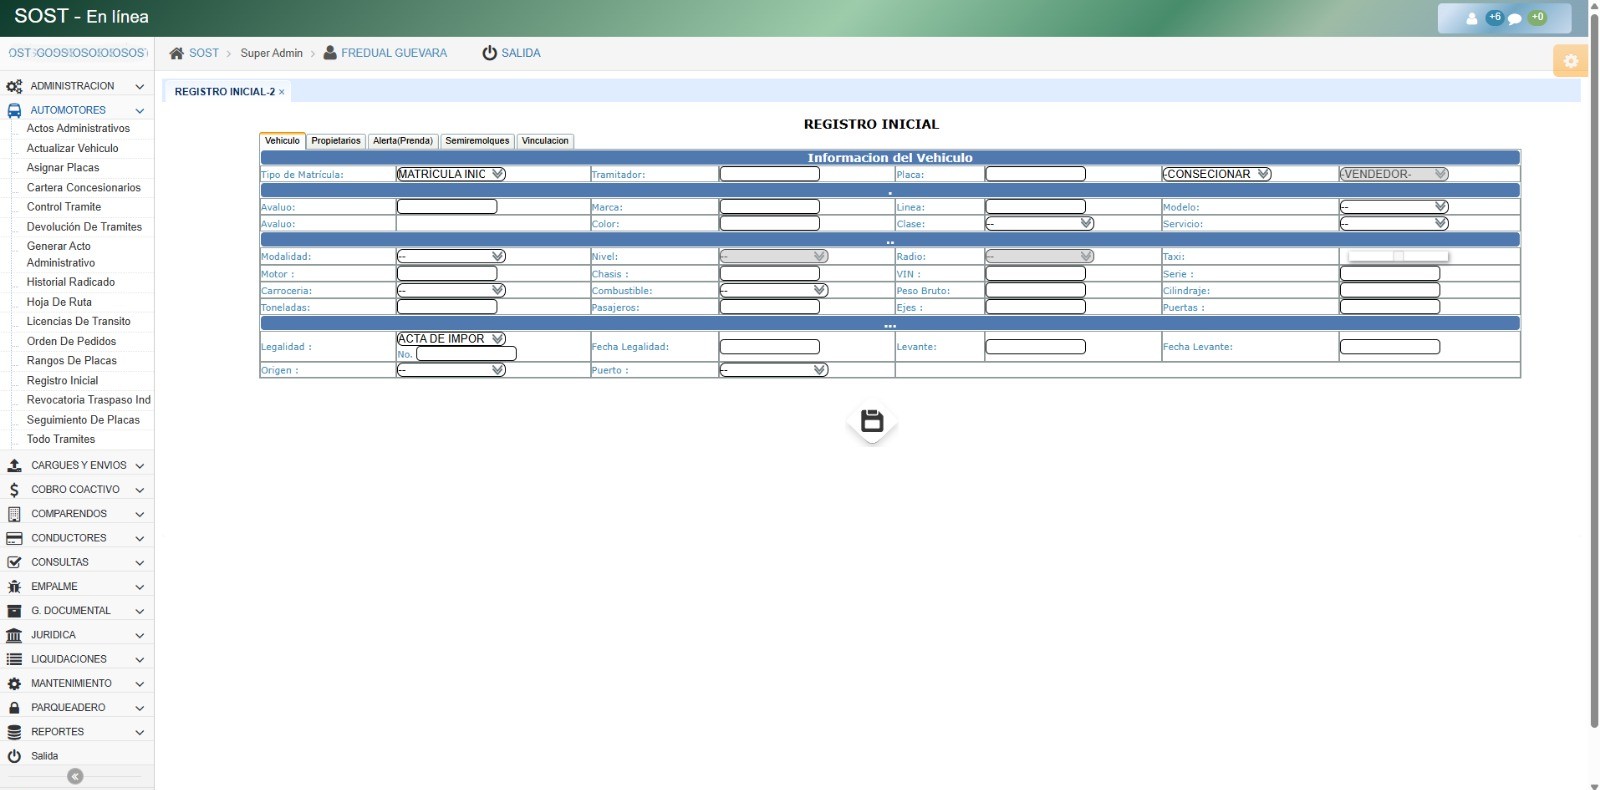Expand the Combustible dropdown
This screenshot has height=790, width=1600.
[x=773, y=291]
